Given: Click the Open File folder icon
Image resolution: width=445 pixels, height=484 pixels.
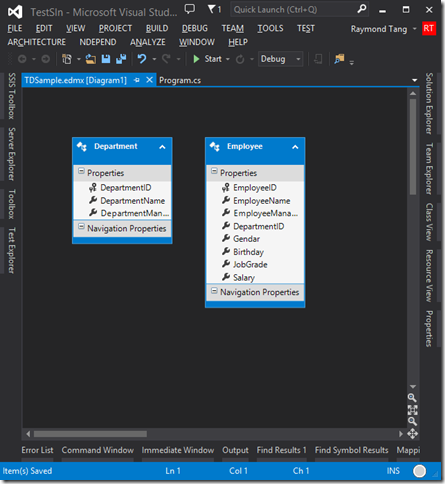Looking at the screenshot, I should pos(91,59).
